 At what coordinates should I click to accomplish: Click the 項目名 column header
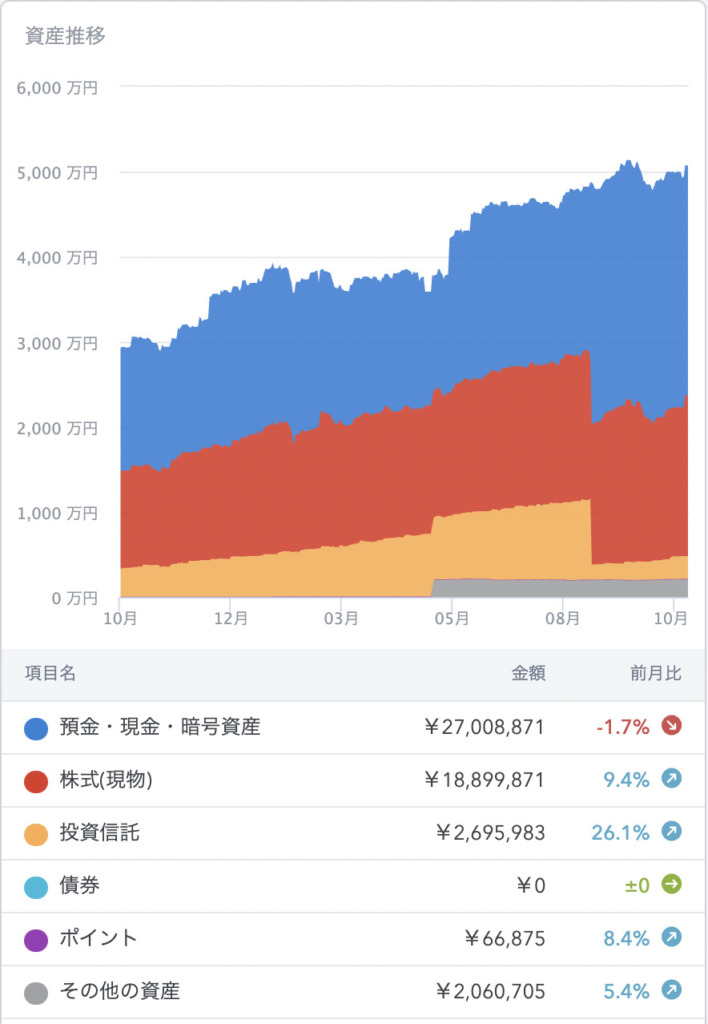[x=50, y=673]
